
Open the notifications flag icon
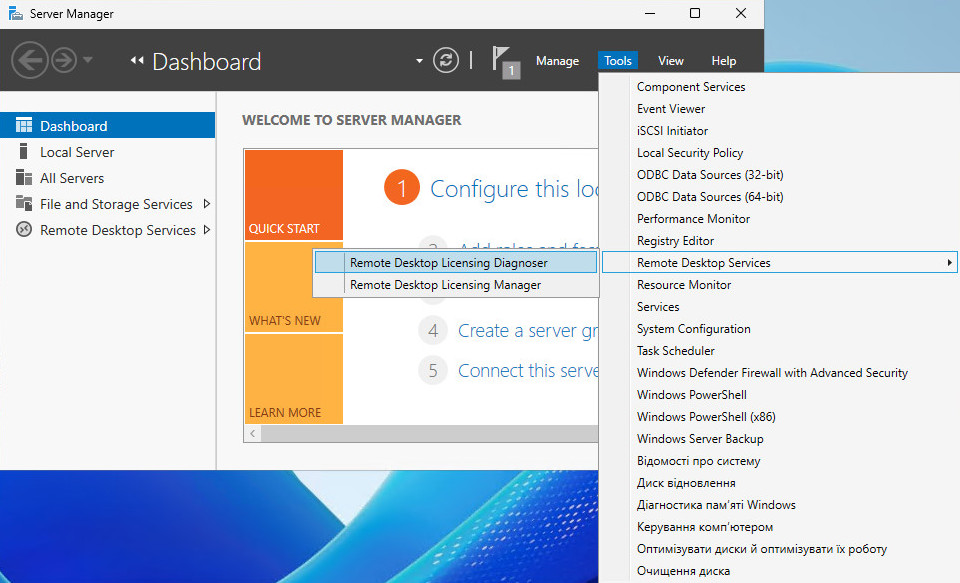tap(504, 61)
